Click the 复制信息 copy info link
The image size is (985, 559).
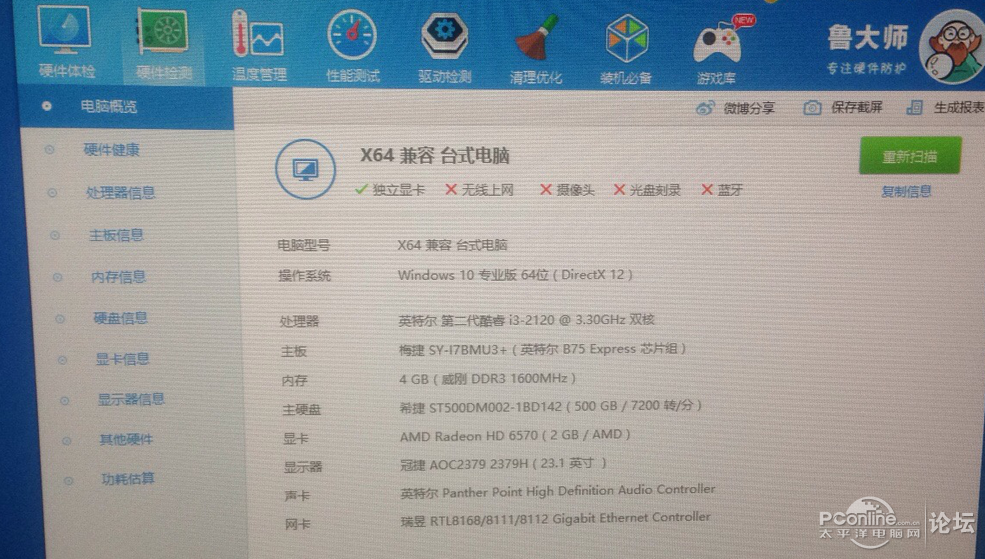pos(906,191)
